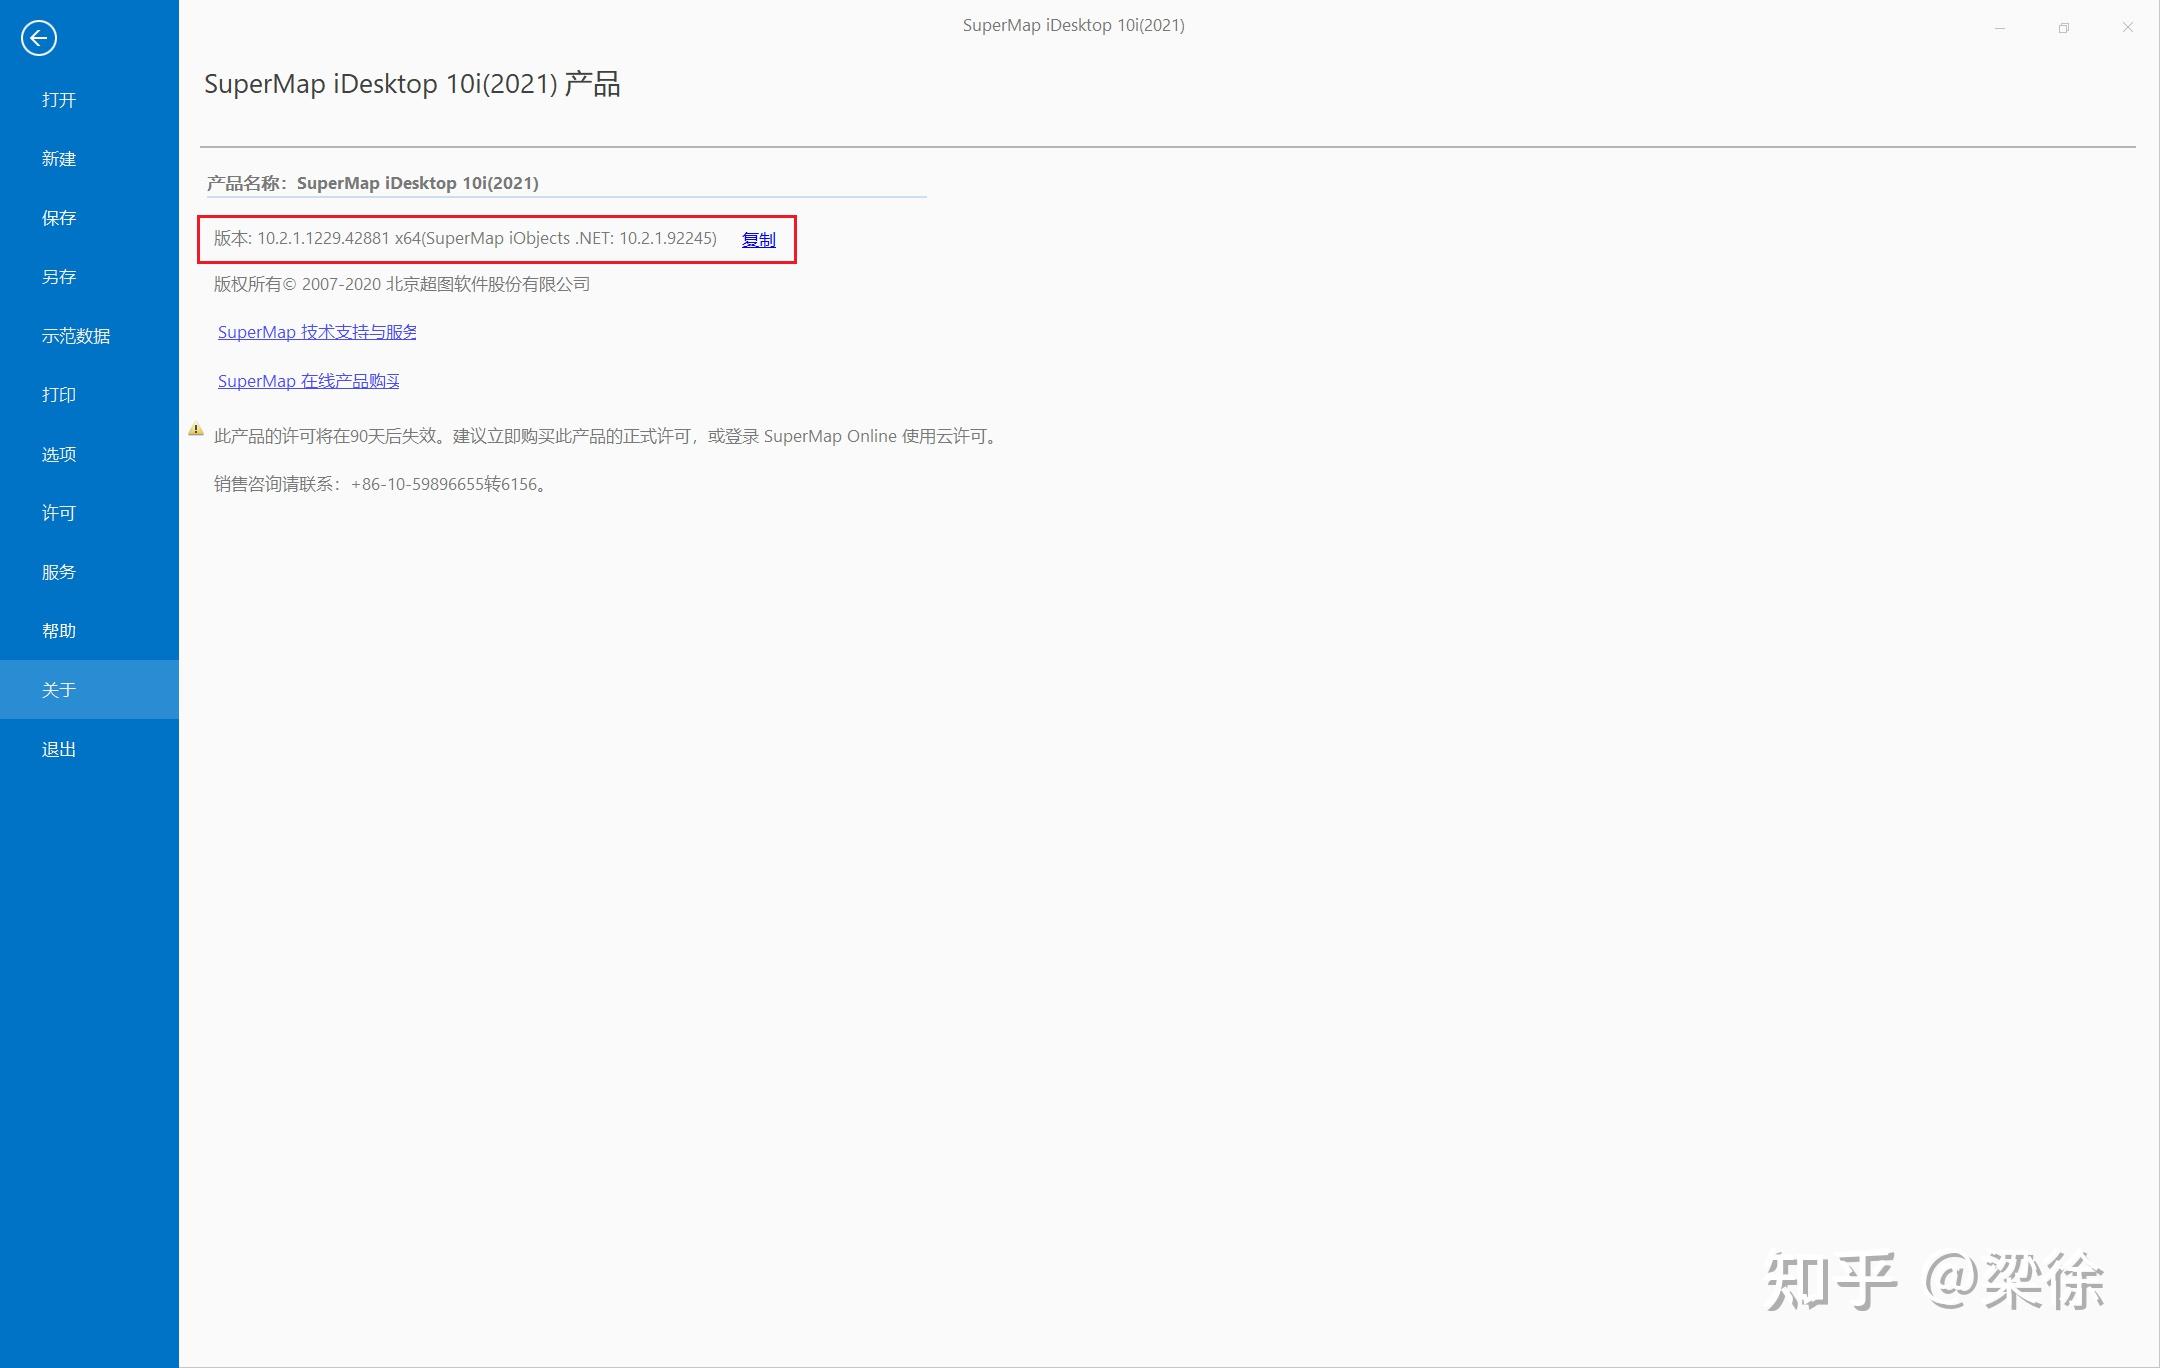This screenshot has width=2160, height=1368.
Task: Choose 保存 from the sidebar
Action: point(89,218)
